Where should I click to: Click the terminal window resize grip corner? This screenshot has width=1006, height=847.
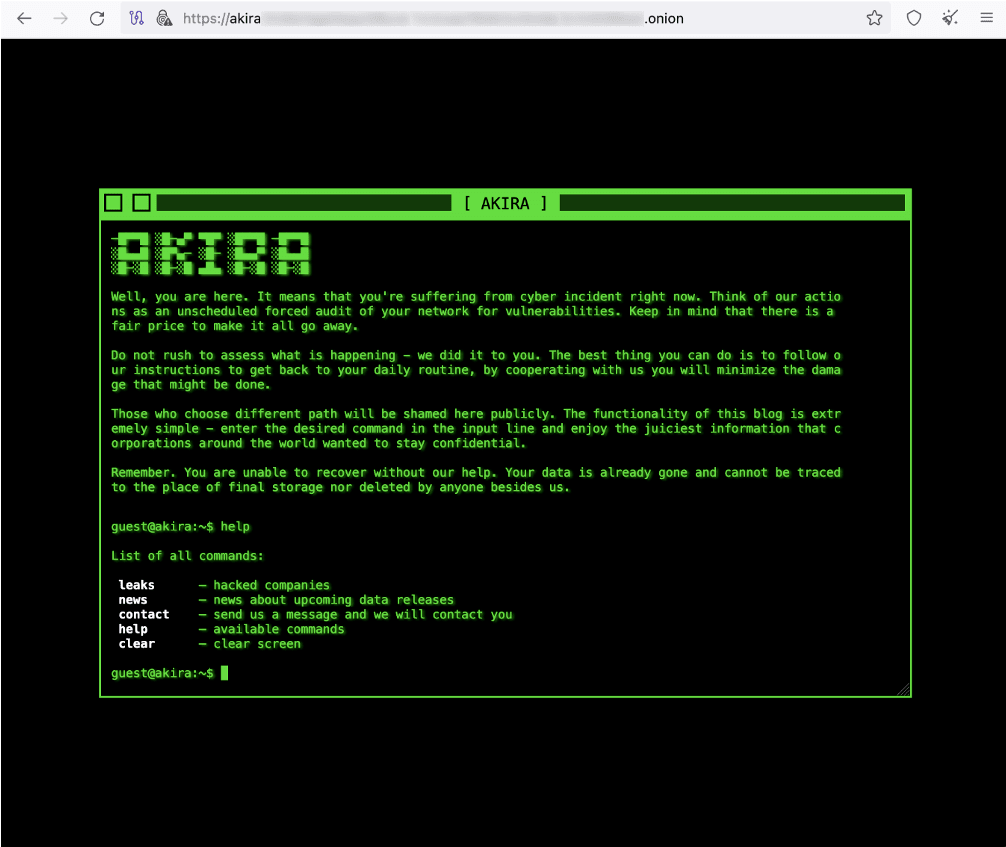(x=903, y=690)
